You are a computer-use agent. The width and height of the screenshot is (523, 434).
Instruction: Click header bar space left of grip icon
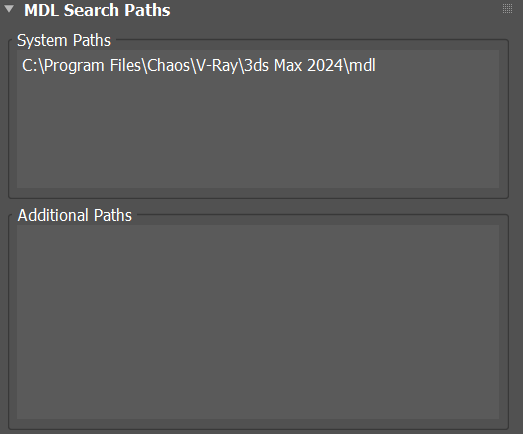(x=334, y=9)
